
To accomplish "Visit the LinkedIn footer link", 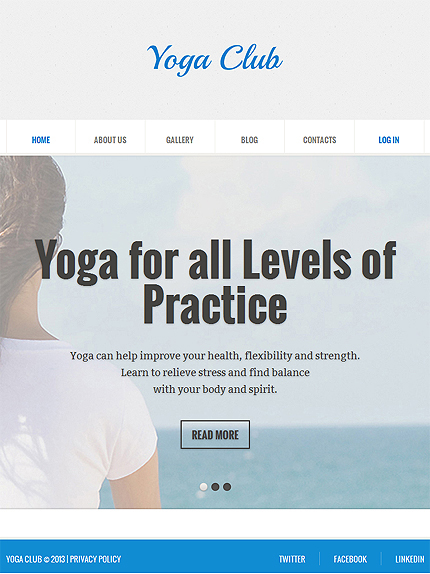I will click(x=410, y=559).
